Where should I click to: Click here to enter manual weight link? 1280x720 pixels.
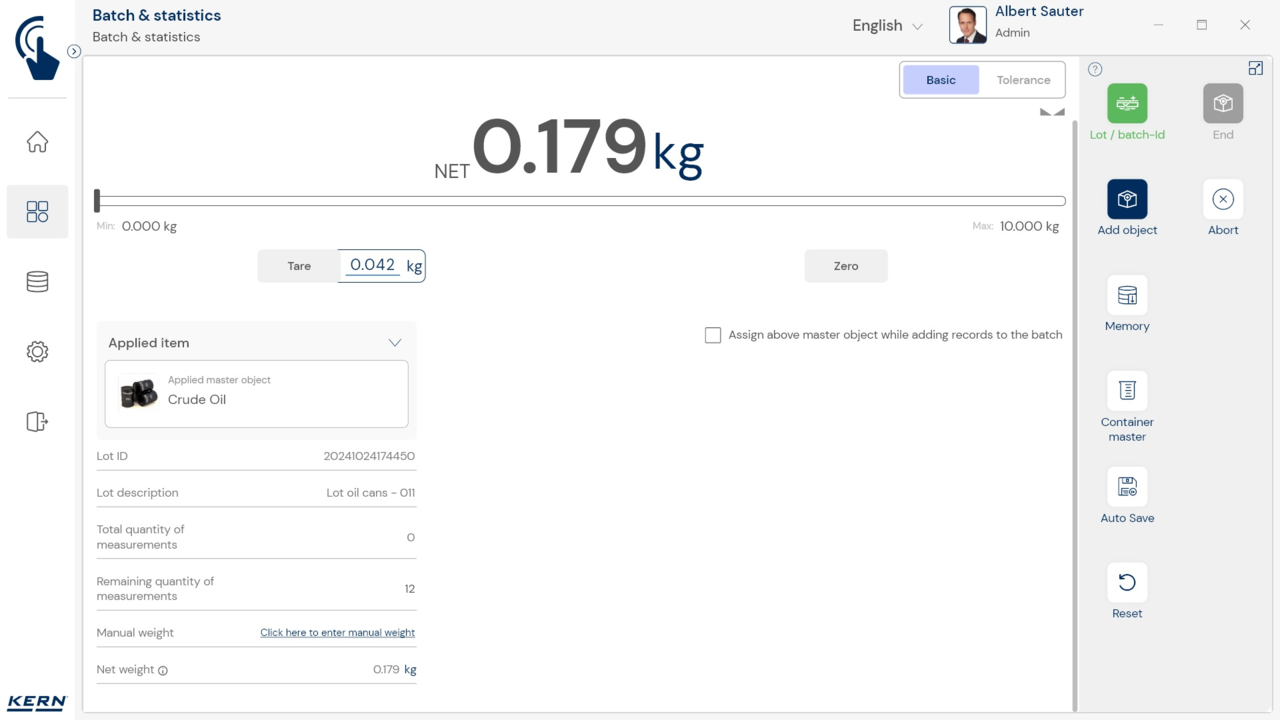[337, 633]
